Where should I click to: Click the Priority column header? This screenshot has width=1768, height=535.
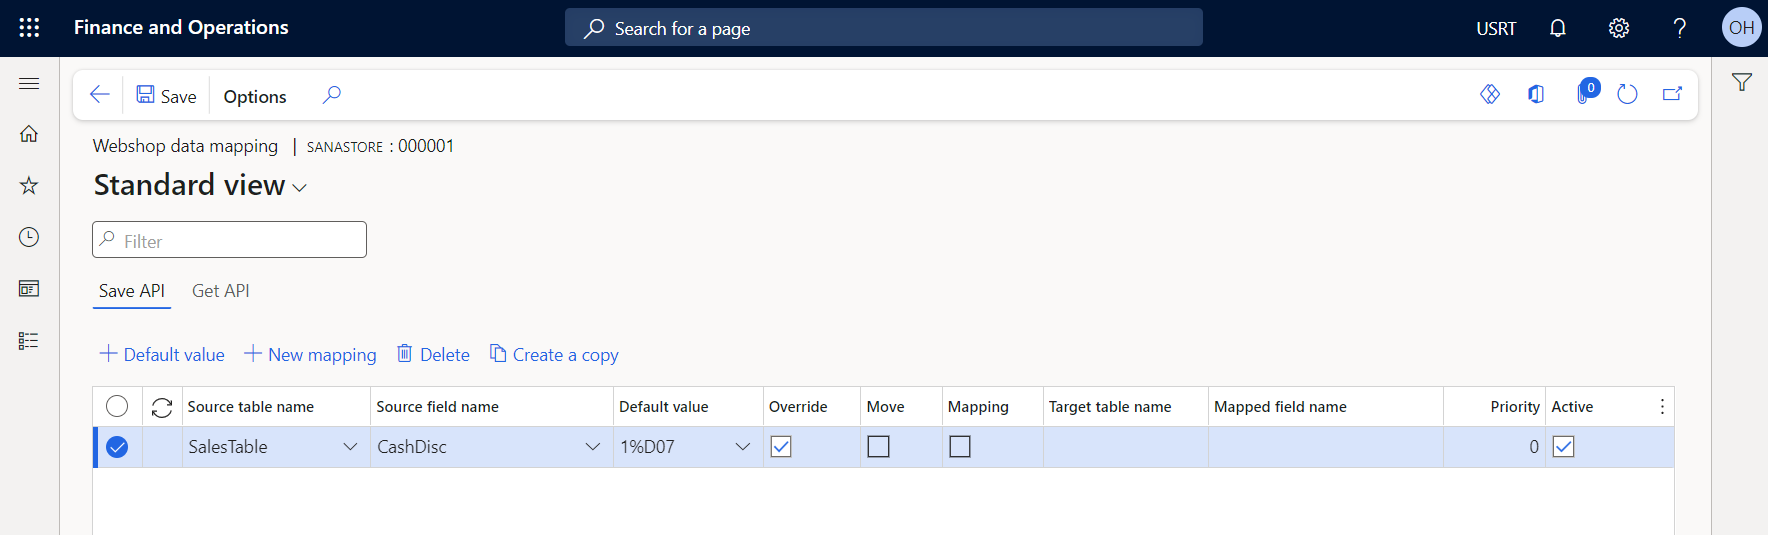tap(1515, 407)
